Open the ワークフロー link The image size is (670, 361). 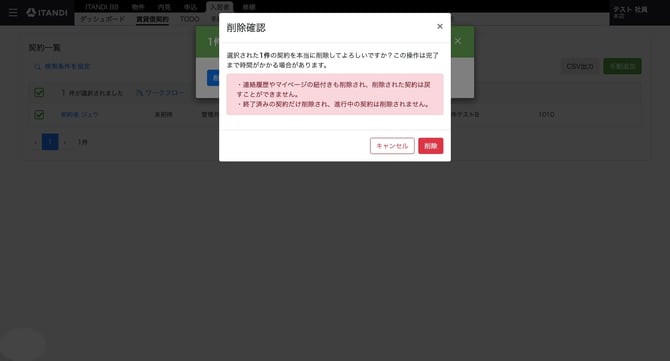160,92
